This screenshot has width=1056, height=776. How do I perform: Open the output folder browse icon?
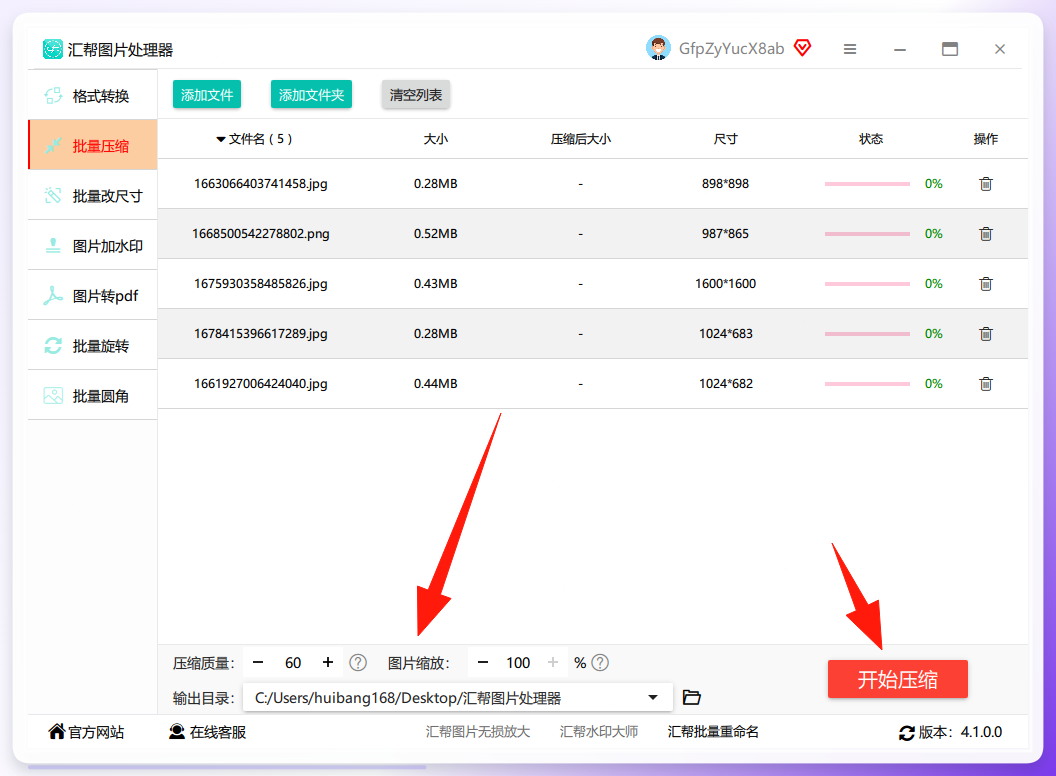[x=692, y=697]
